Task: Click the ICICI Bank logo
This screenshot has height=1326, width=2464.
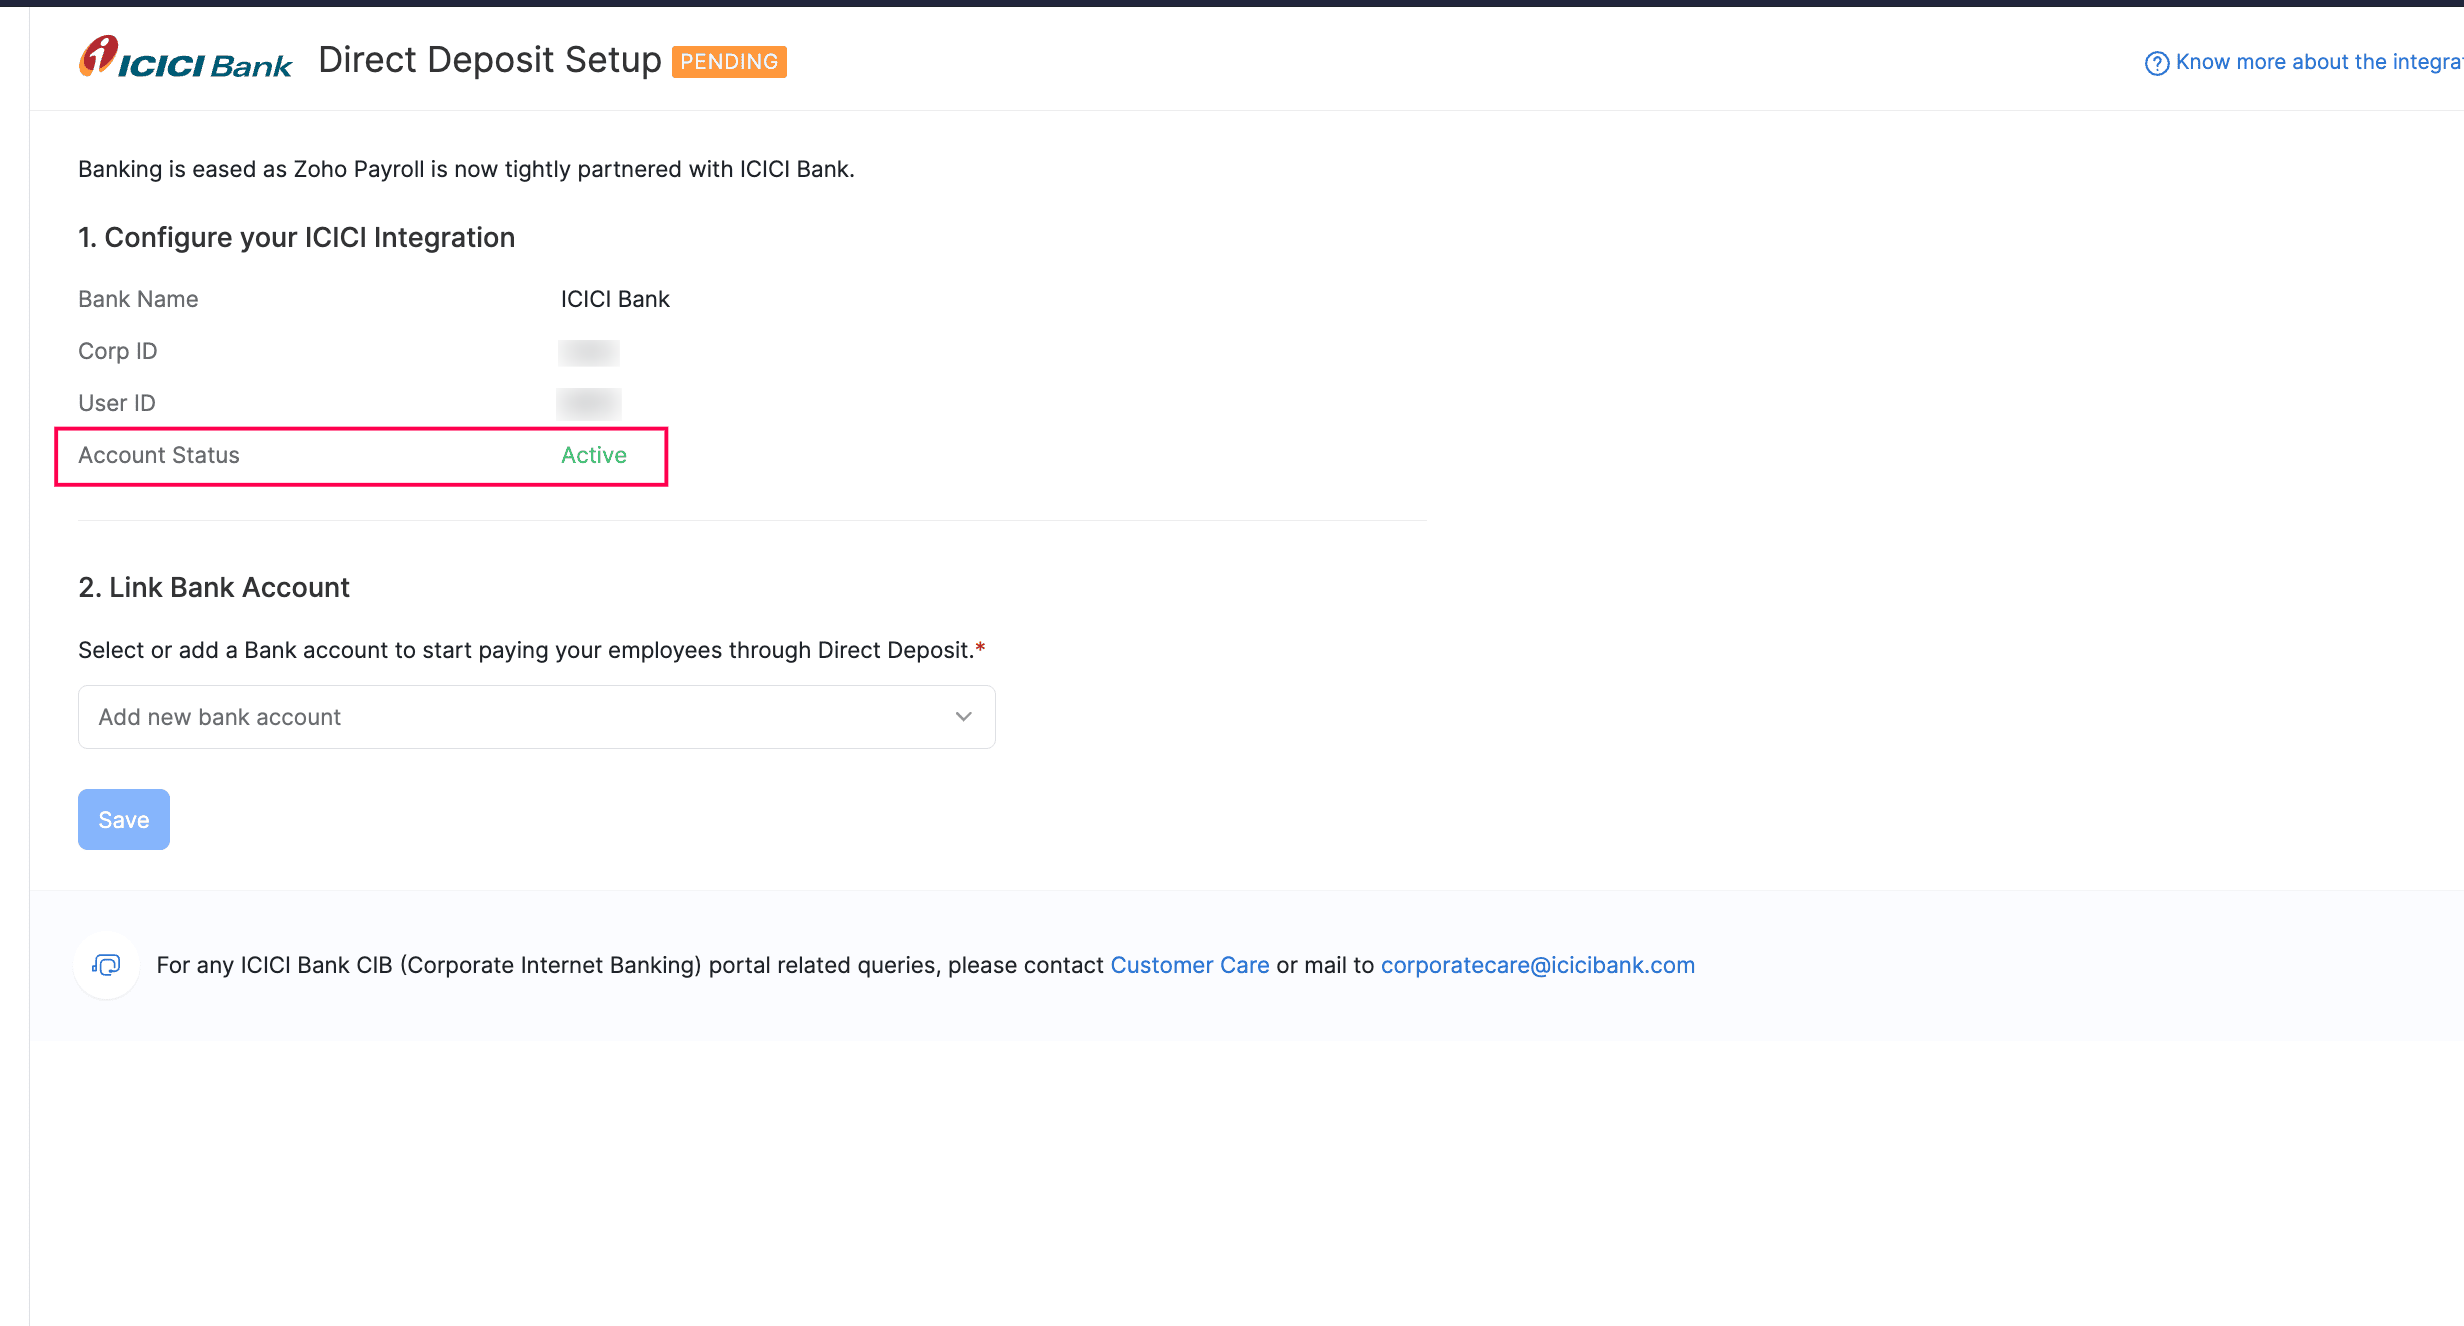Action: coord(184,57)
